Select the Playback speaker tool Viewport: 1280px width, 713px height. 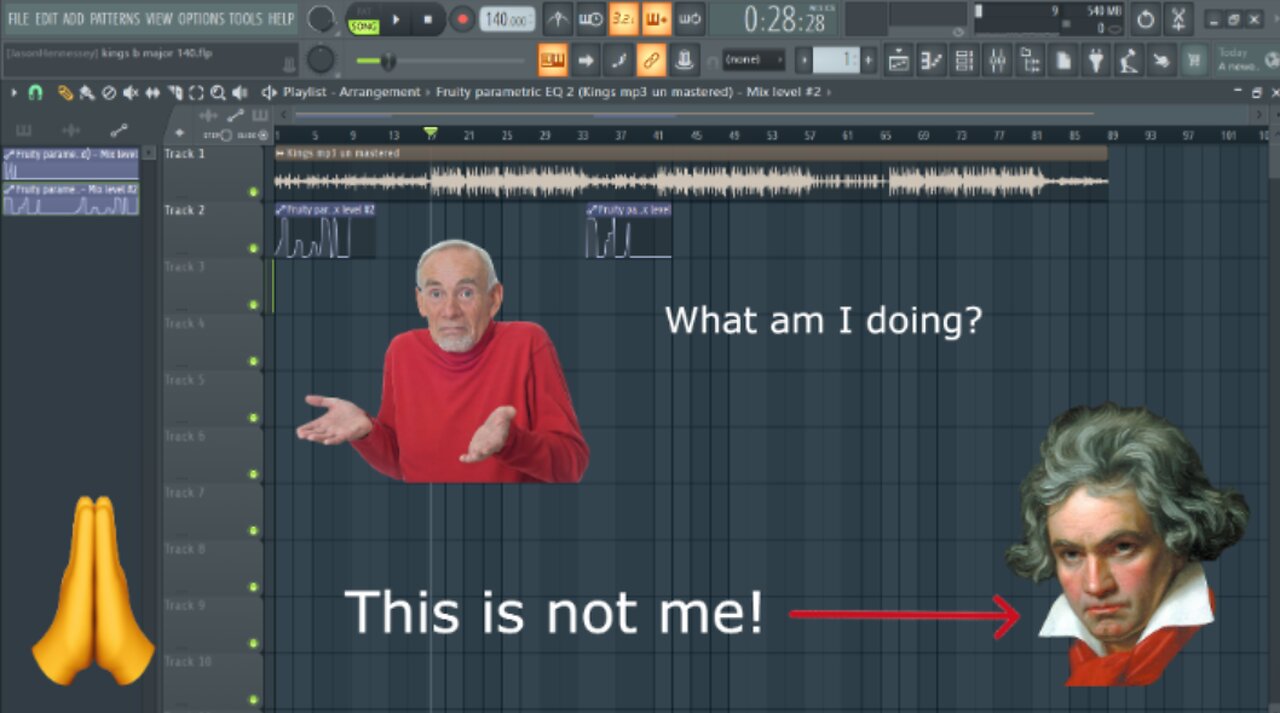(240, 92)
